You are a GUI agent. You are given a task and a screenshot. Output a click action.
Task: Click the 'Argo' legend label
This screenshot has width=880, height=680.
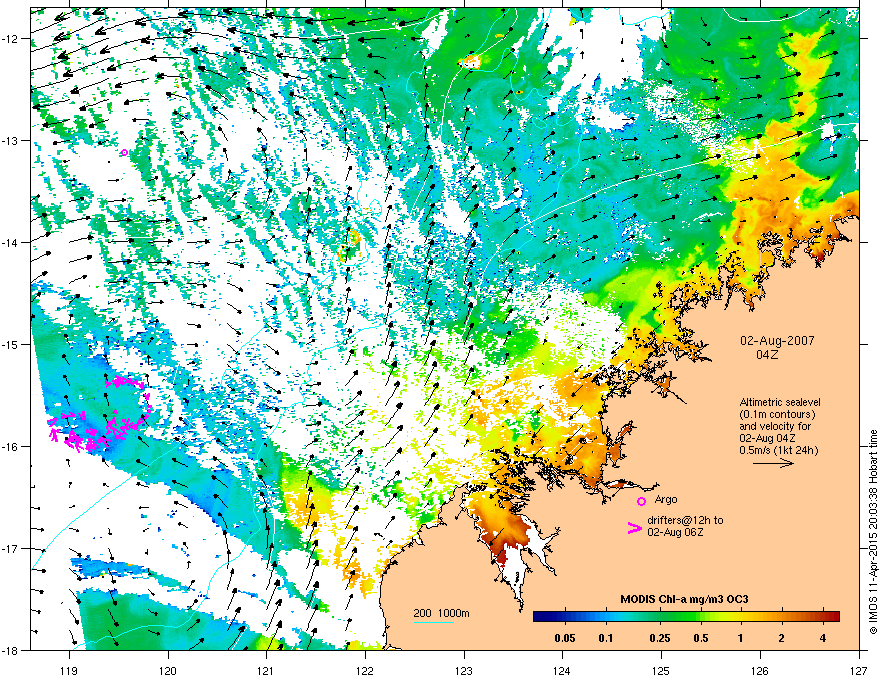click(x=666, y=499)
